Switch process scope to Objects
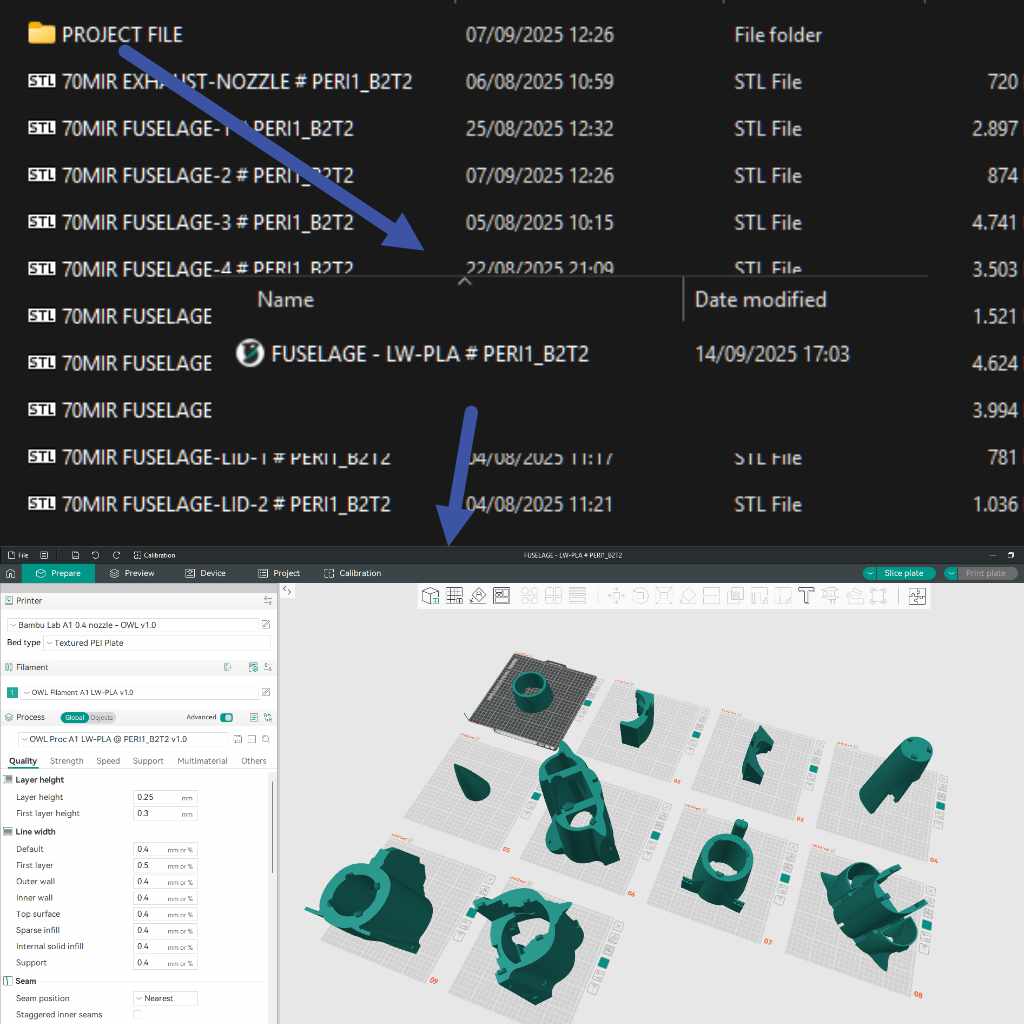This screenshot has height=1024, width=1024. tap(102, 717)
